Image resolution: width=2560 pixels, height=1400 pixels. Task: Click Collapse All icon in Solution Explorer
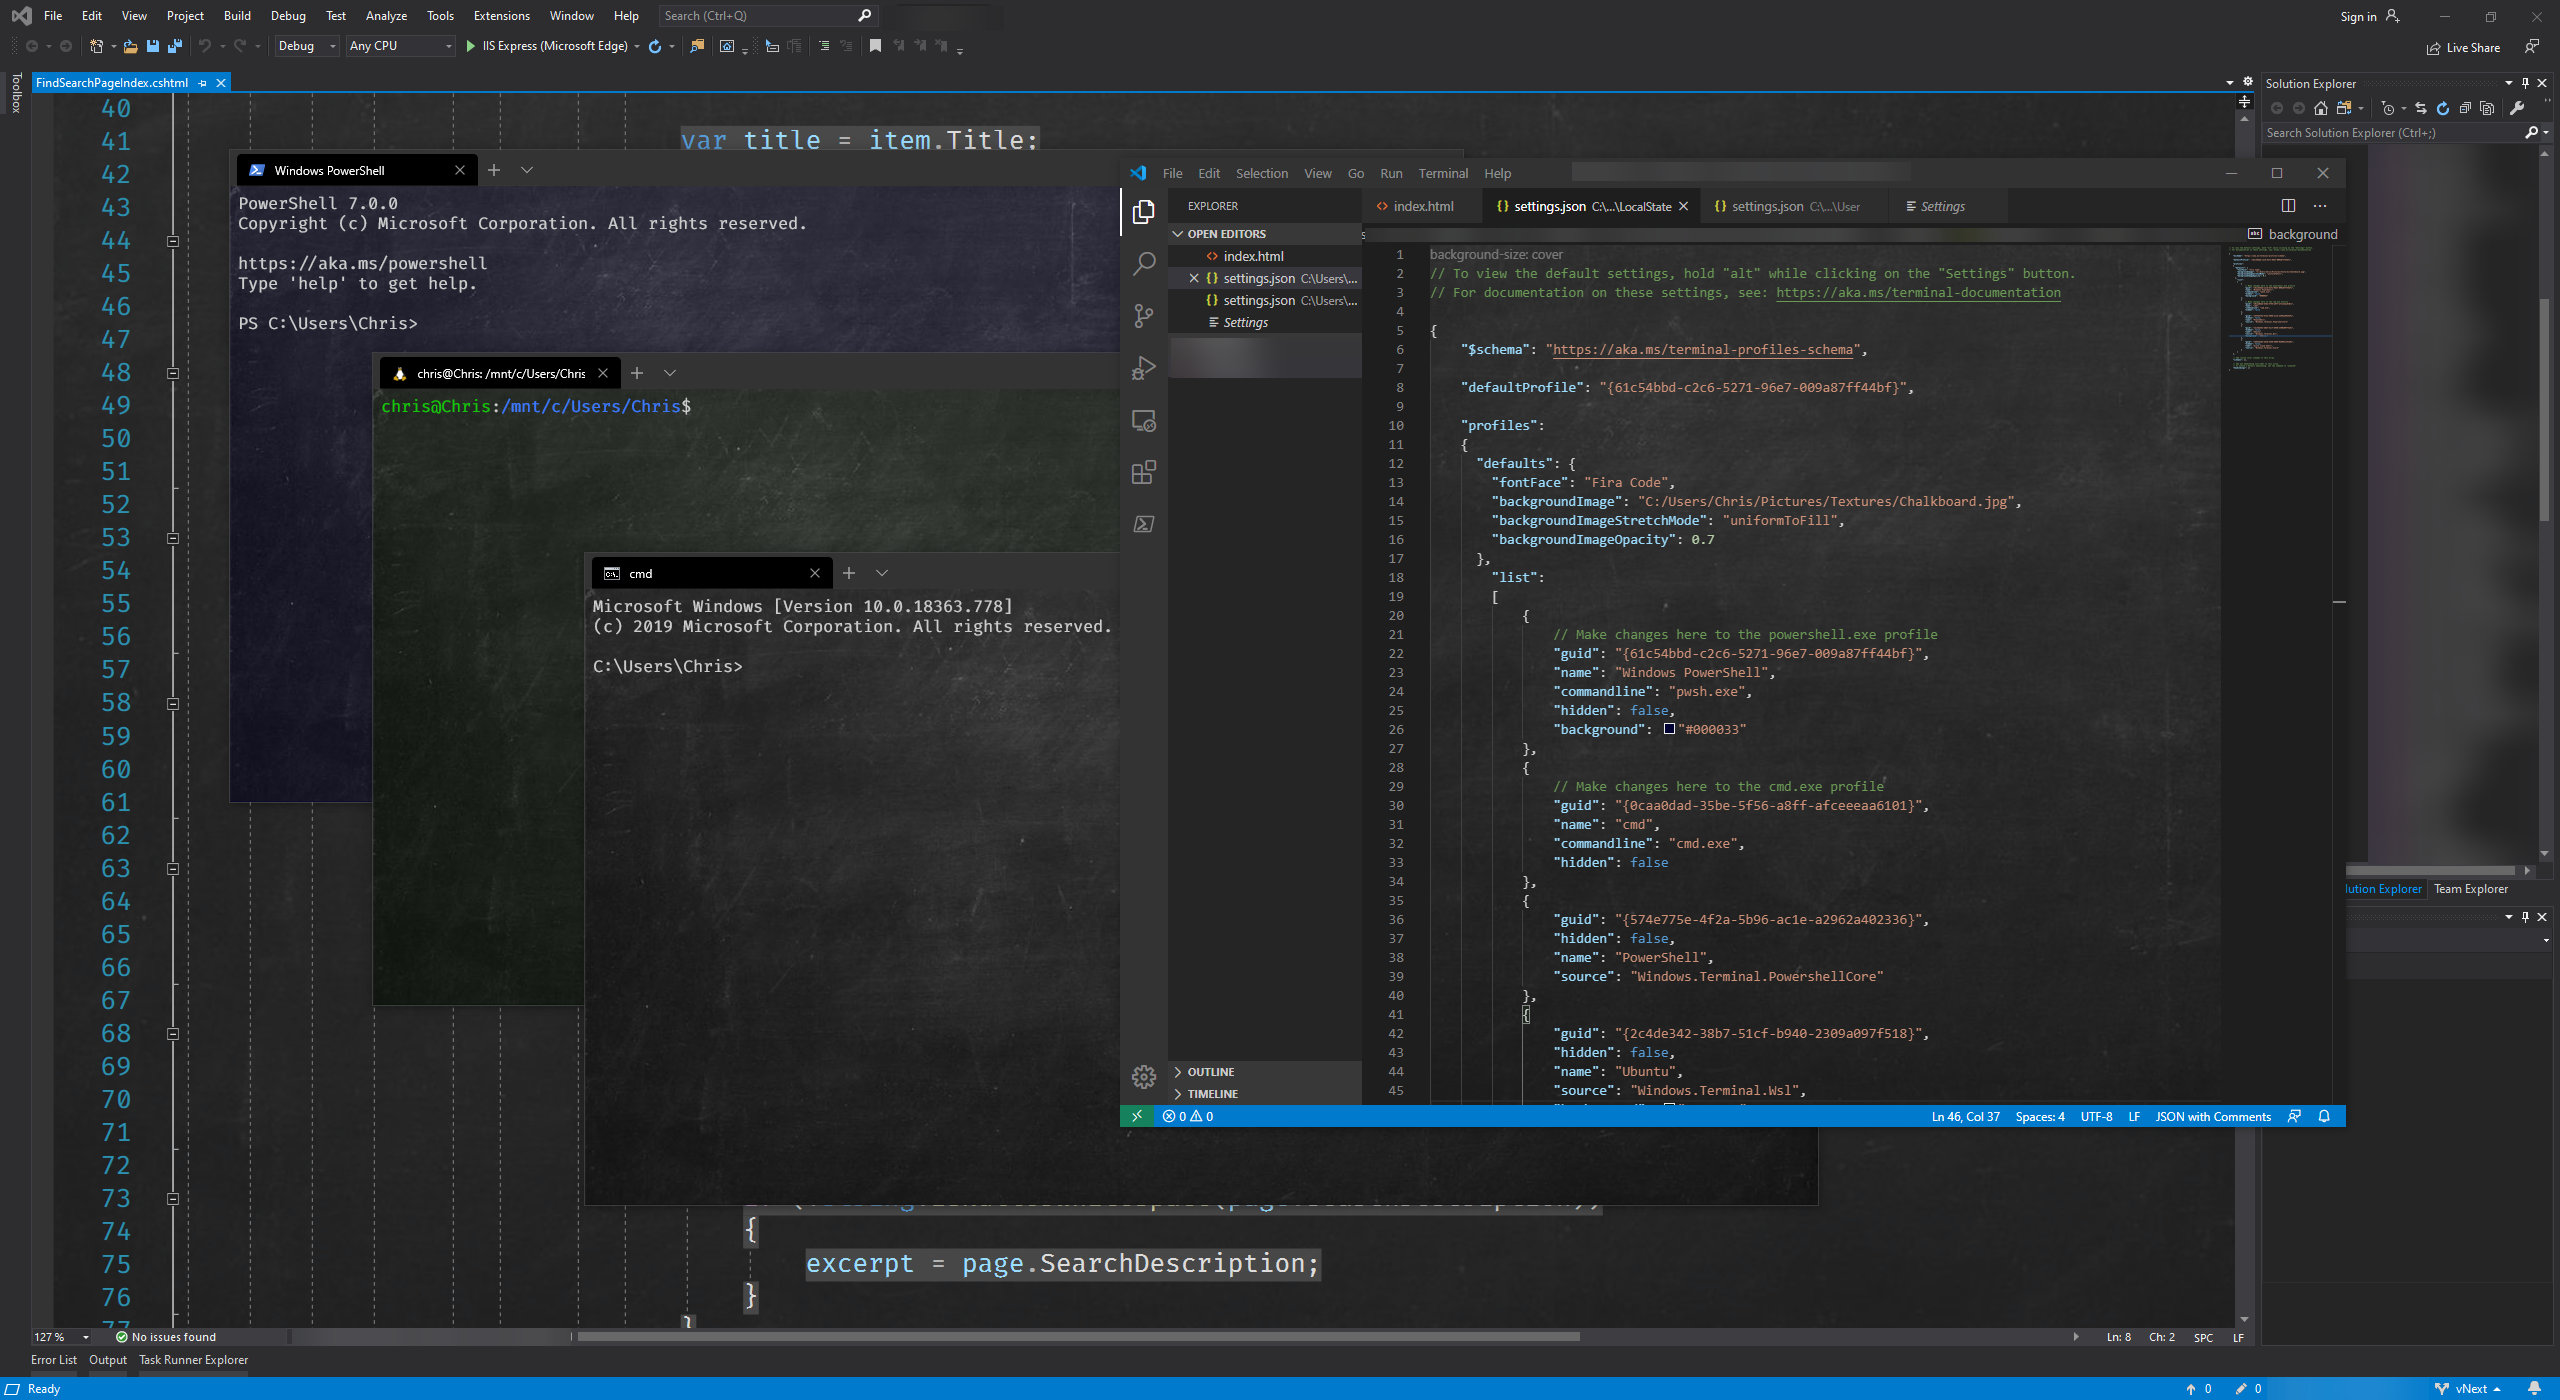pos(2465,108)
